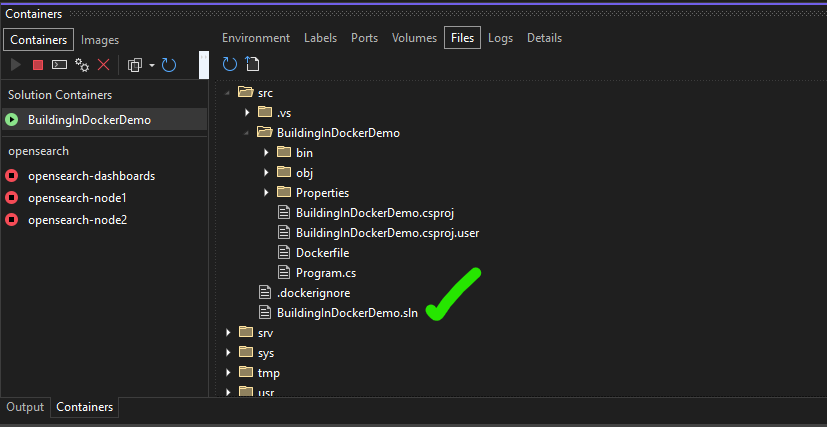Open dropdown arrow next to prune icon

click(152, 65)
